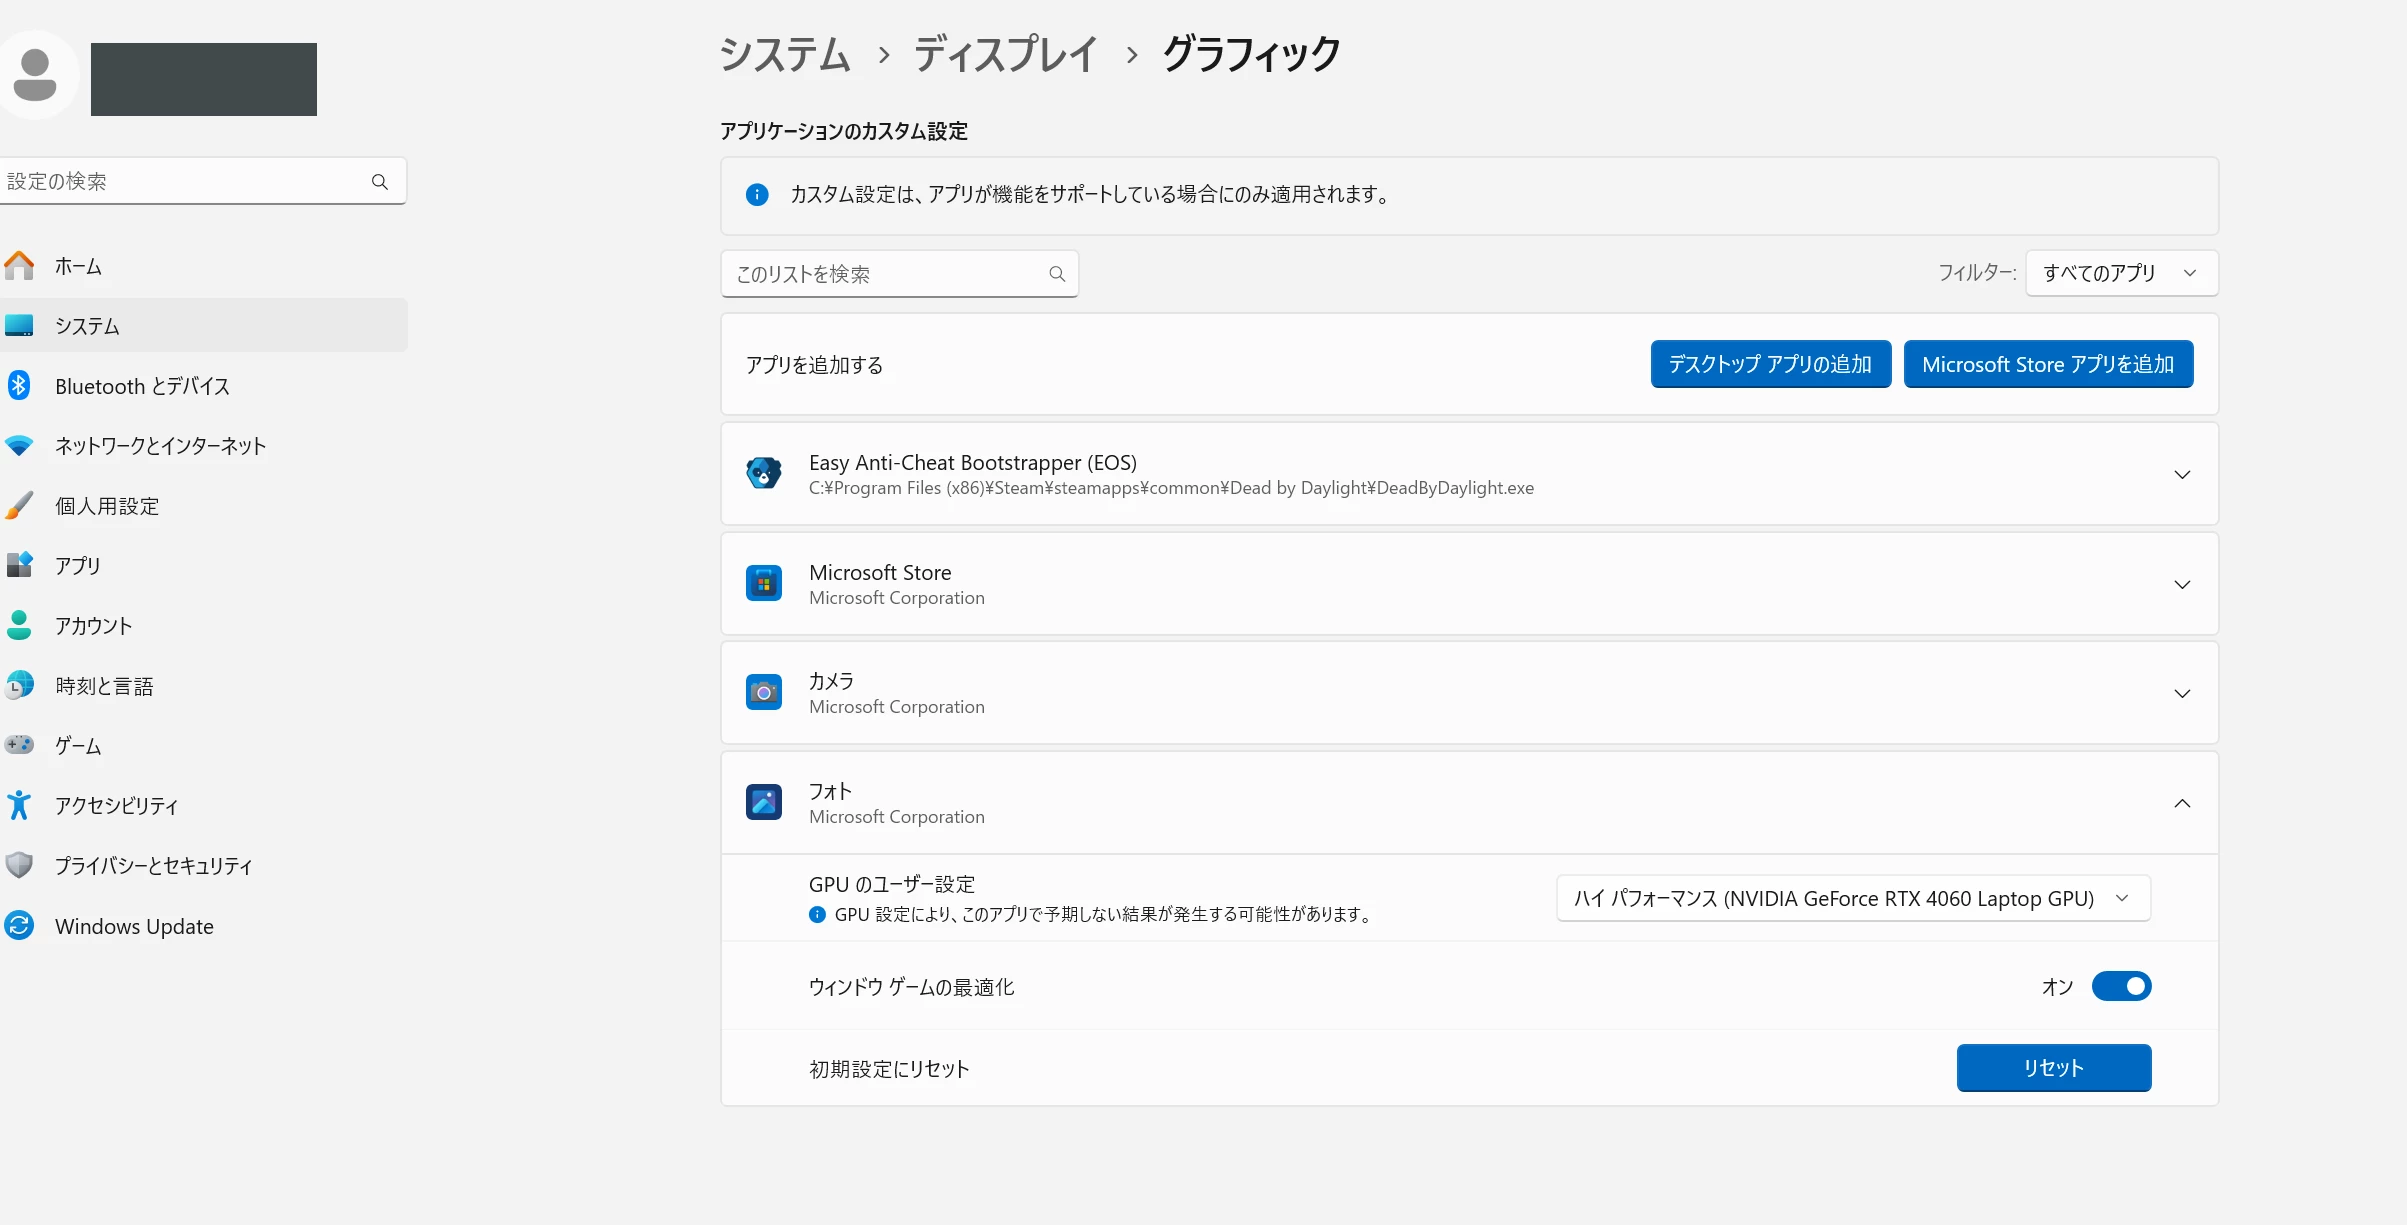Click the Bluetooth とデバイス sidebar icon
Image resolution: width=2407 pixels, height=1225 pixels.
click(19, 386)
